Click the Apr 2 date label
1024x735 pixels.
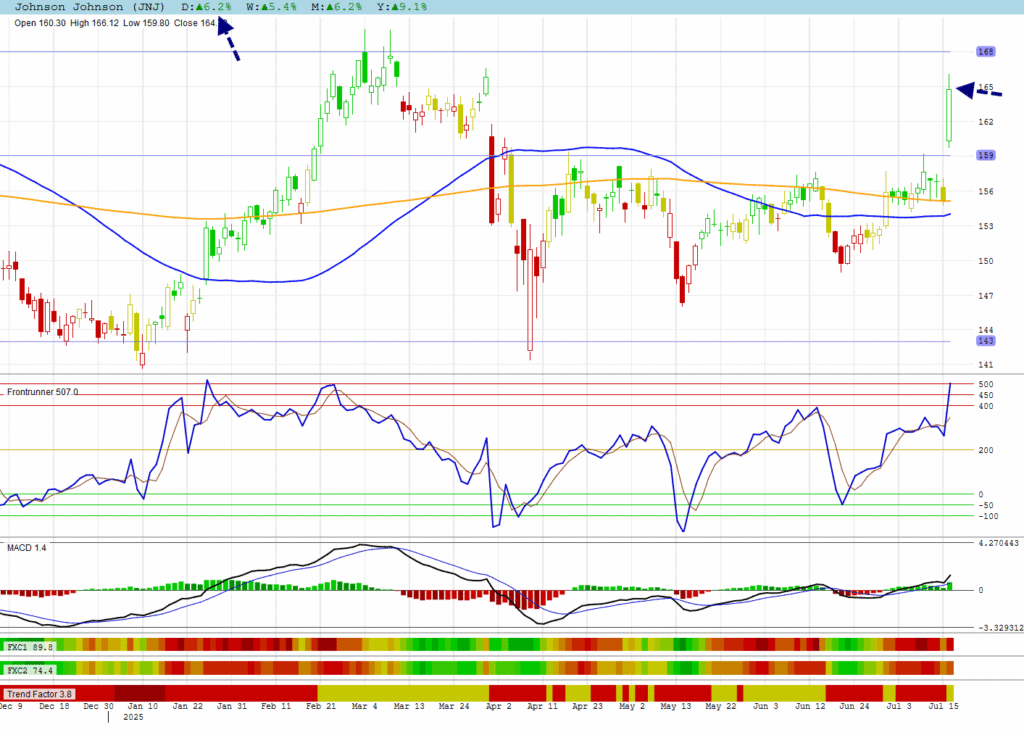pos(499,706)
